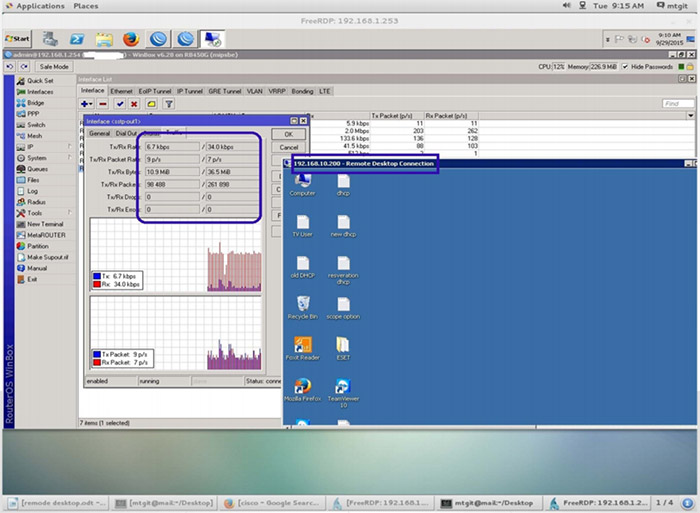The width and height of the screenshot is (700, 513).
Task: Toggle the Hide Passwords checkbox
Action: pos(625,67)
